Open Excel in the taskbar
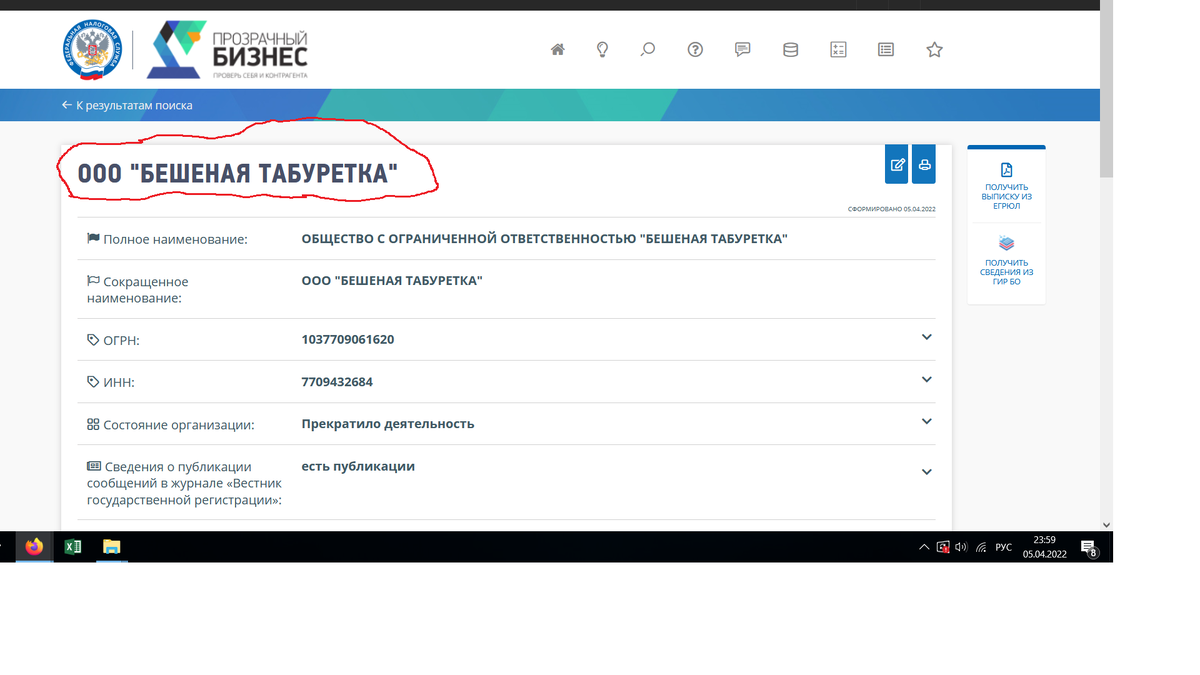Screen dimensions: 1200x675 click(x=73, y=547)
